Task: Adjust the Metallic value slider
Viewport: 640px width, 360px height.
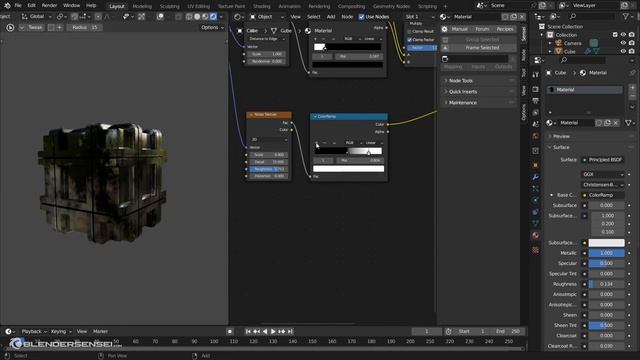Action: click(x=606, y=253)
